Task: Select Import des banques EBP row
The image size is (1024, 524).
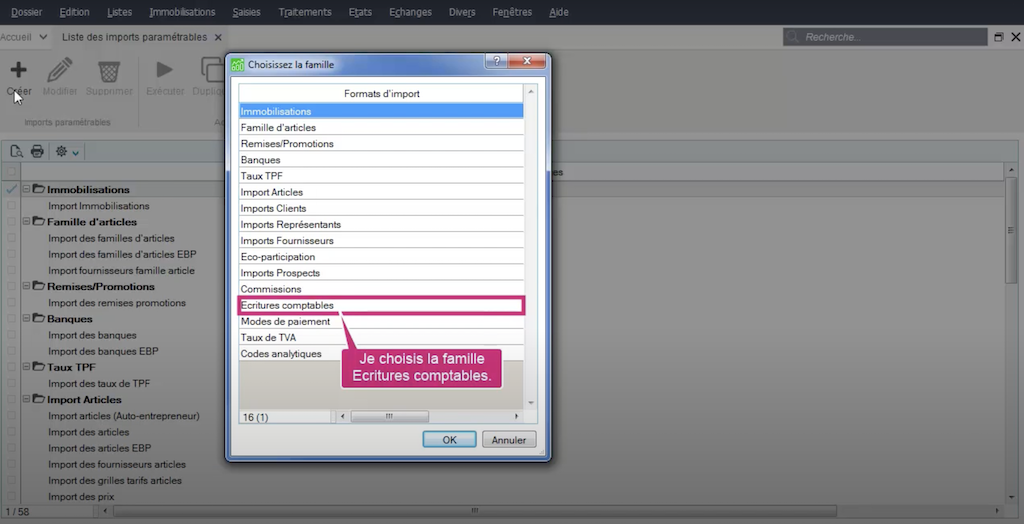Action: pyautogui.click(x=103, y=351)
